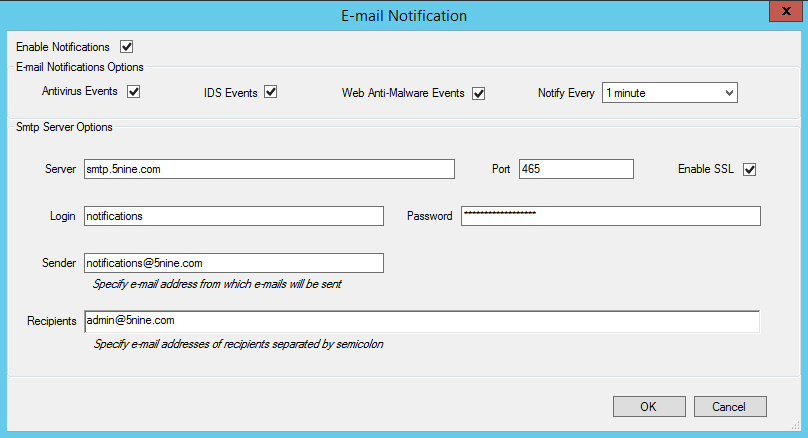Screen dimensions: 808x438
Task: Select the masked Password field
Action: coord(610,216)
